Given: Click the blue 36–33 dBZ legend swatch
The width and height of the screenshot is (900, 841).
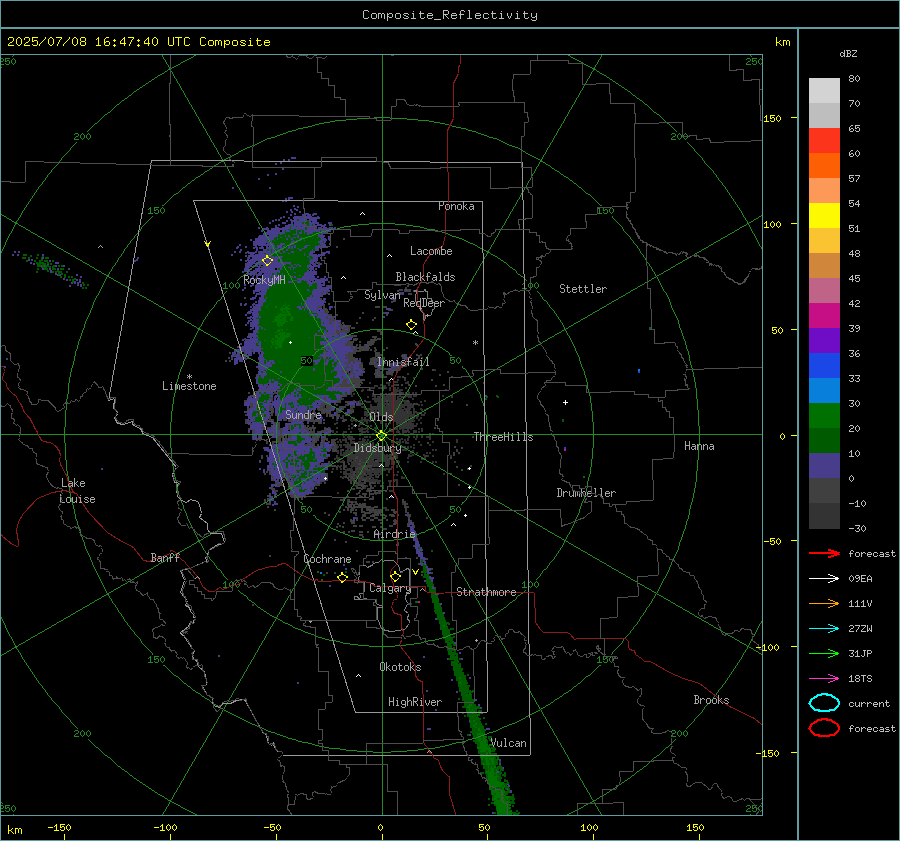Looking at the screenshot, I should [x=824, y=366].
